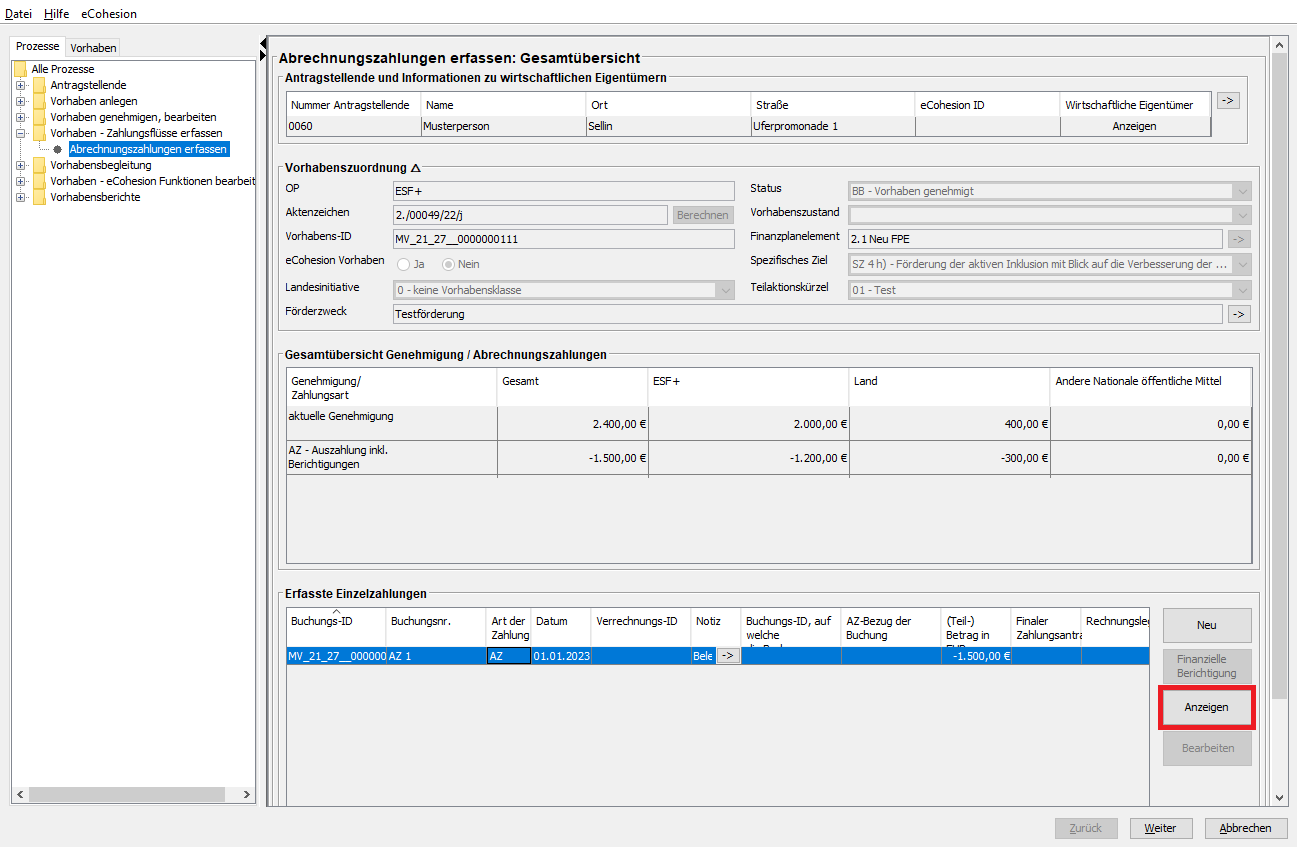Collapse Vorhaben - Zahlungsflüsse erfassen node
Screen dimensions: 1297x847
(x=20, y=133)
